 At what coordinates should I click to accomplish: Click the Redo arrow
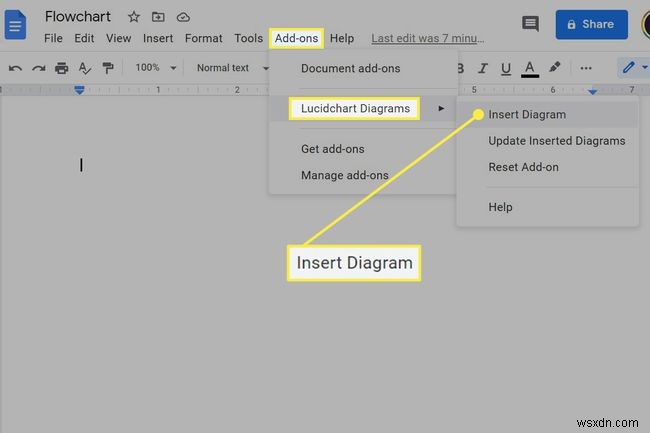click(39, 68)
